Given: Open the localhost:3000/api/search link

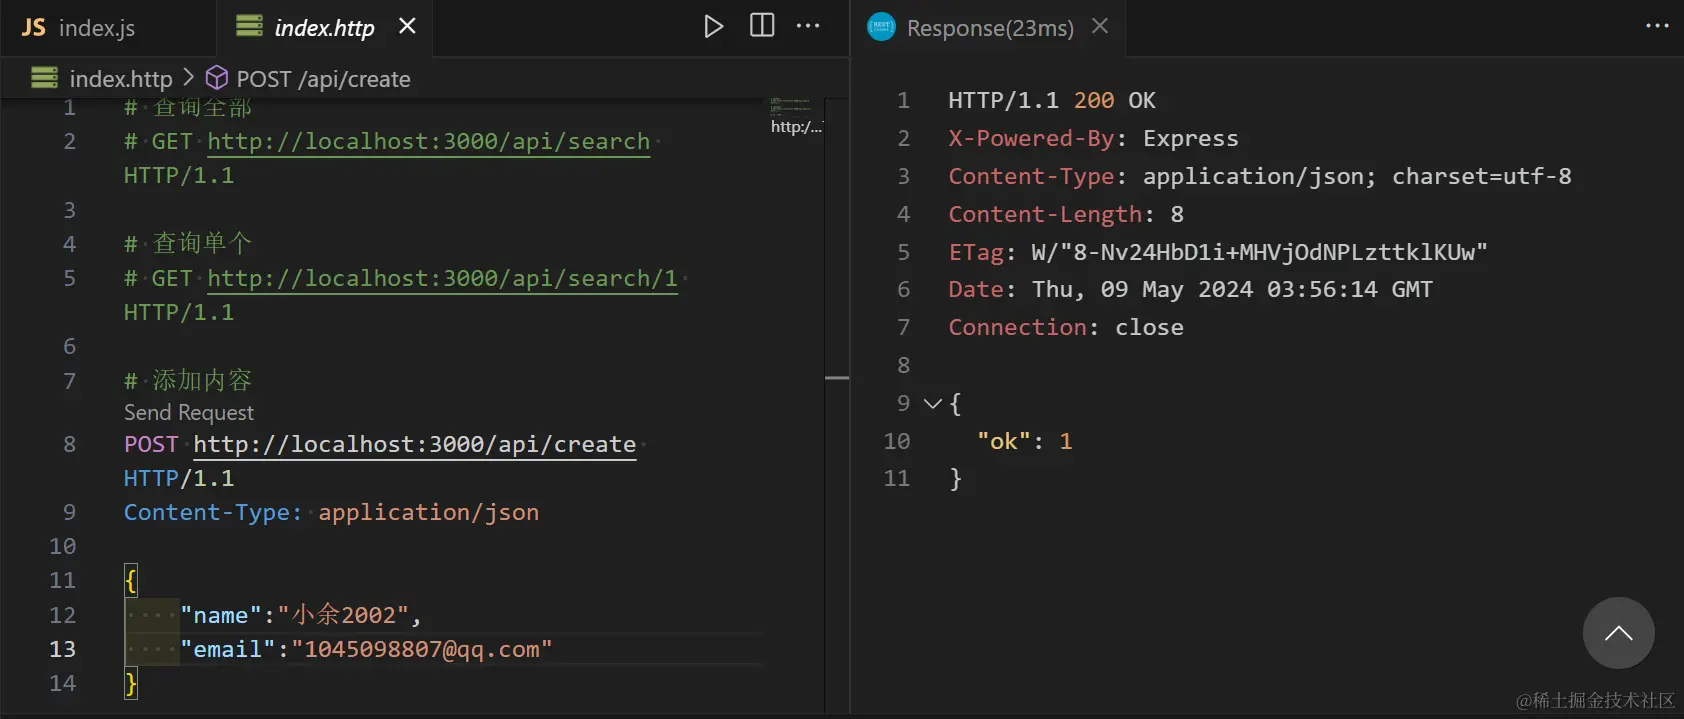Looking at the screenshot, I should [x=429, y=141].
